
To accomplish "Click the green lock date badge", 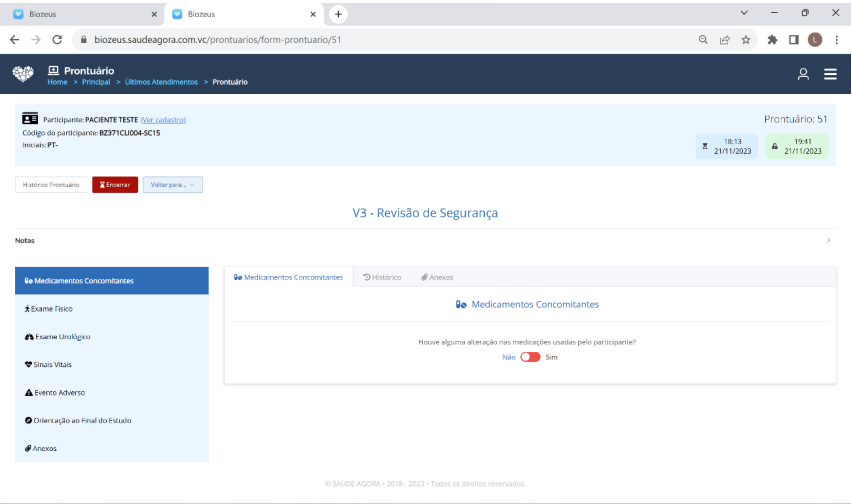I will (x=797, y=146).
